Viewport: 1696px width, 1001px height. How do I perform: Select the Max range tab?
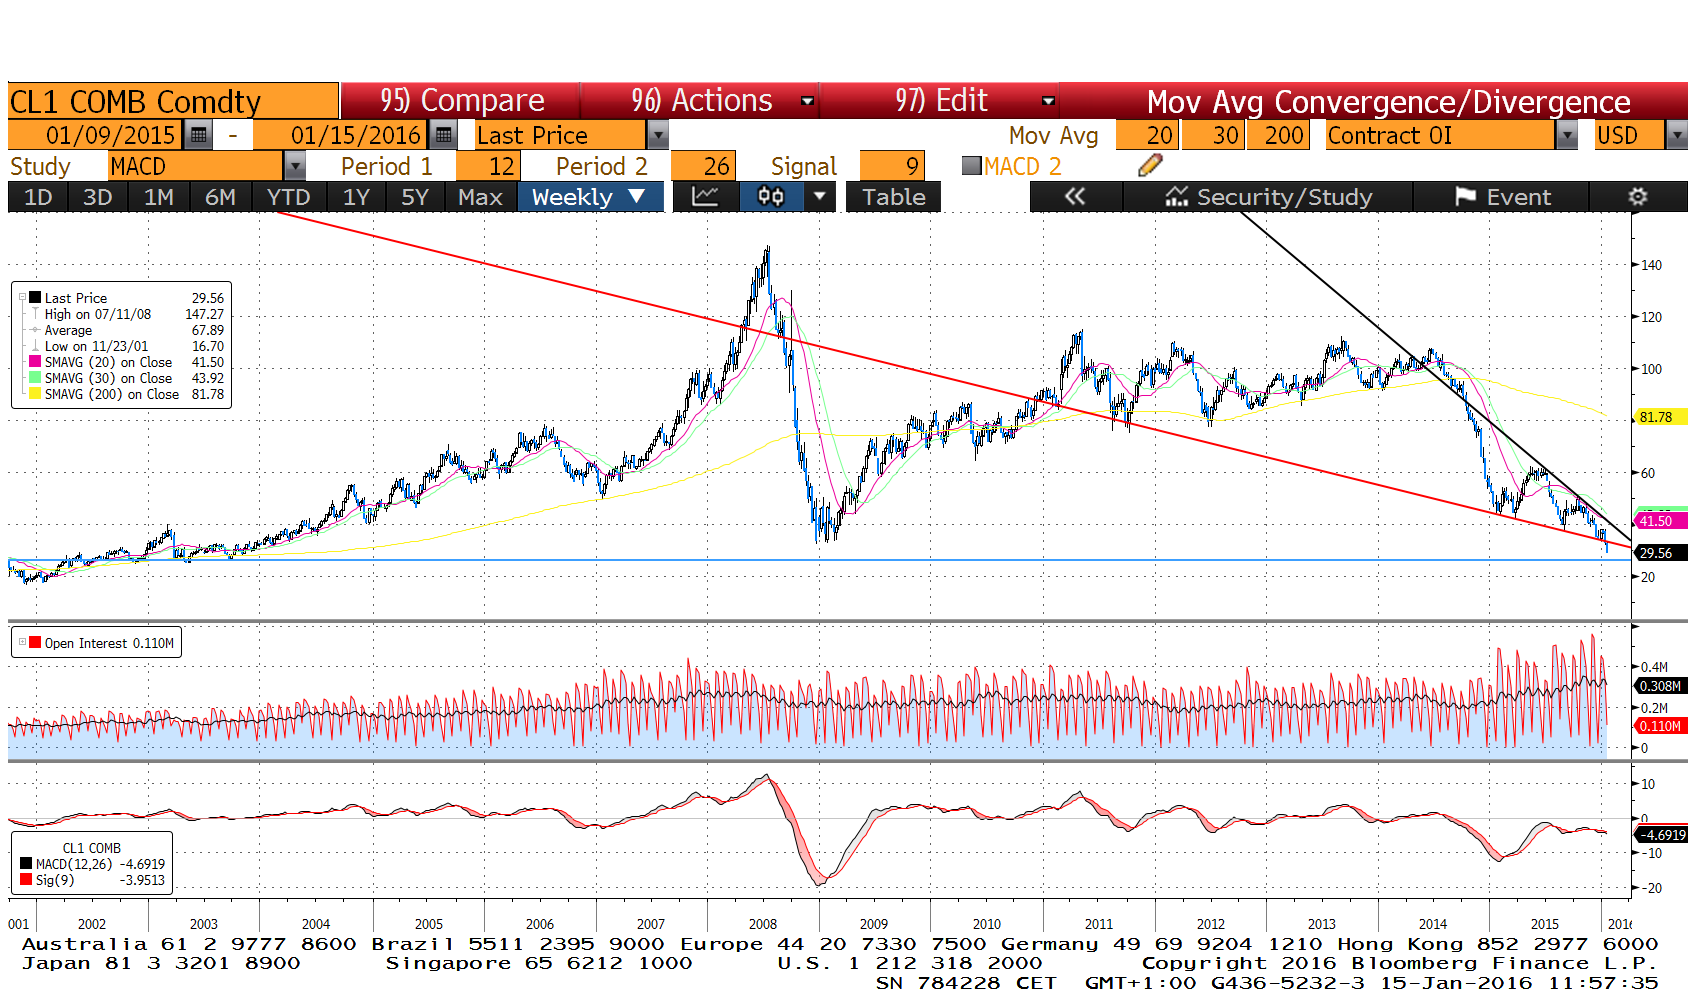(x=480, y=197)
